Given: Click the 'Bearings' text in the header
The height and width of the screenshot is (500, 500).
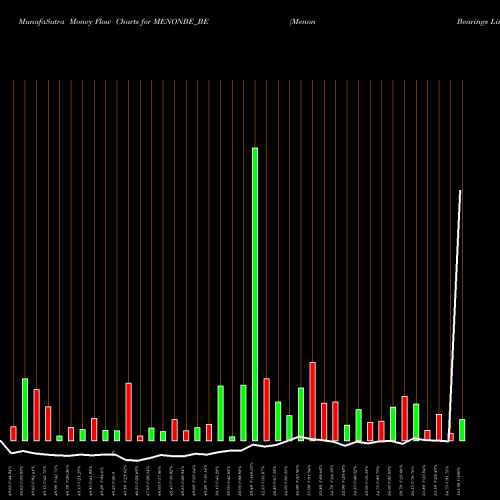Looking at the screenshot, I should point(472,22).
